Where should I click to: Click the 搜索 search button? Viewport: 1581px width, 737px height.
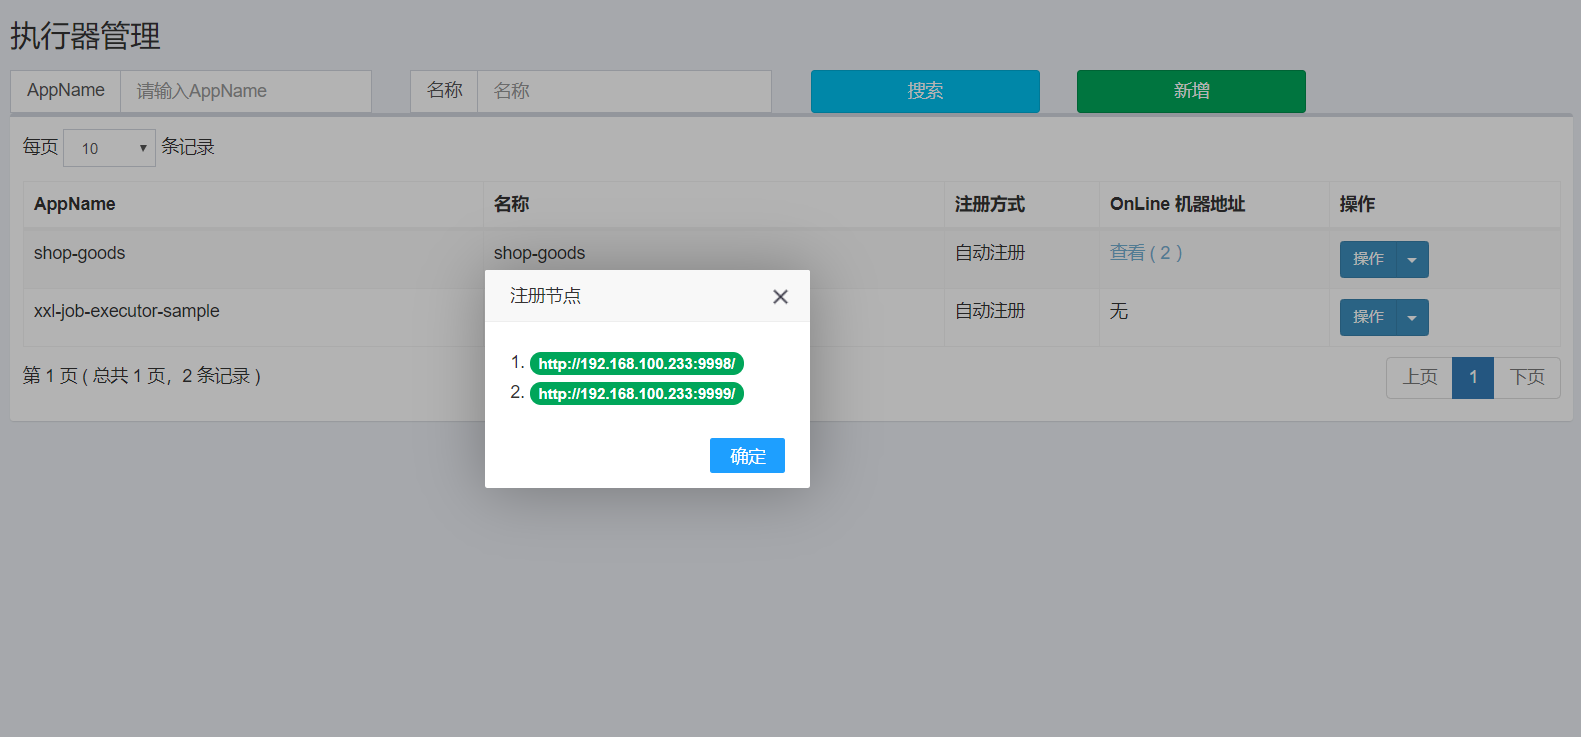(x=925, y=91)
